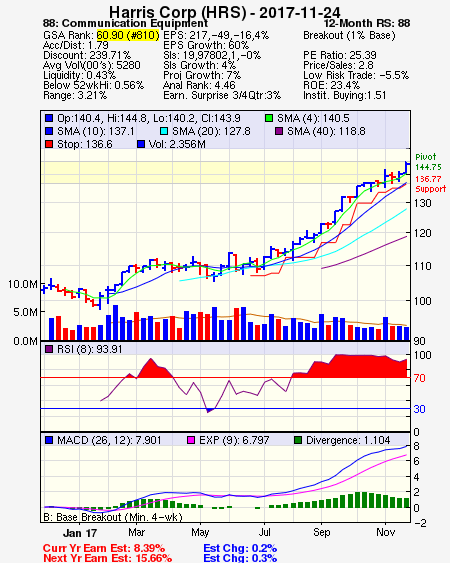This screenshot has height=563, width=450.
Task: Click Est Chg: 0.3% text
Action: tap(240, 558)
